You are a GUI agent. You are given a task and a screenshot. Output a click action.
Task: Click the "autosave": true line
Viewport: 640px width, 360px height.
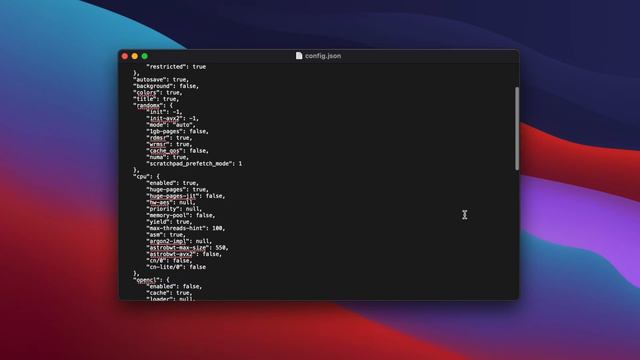click(x=161, y=80)
